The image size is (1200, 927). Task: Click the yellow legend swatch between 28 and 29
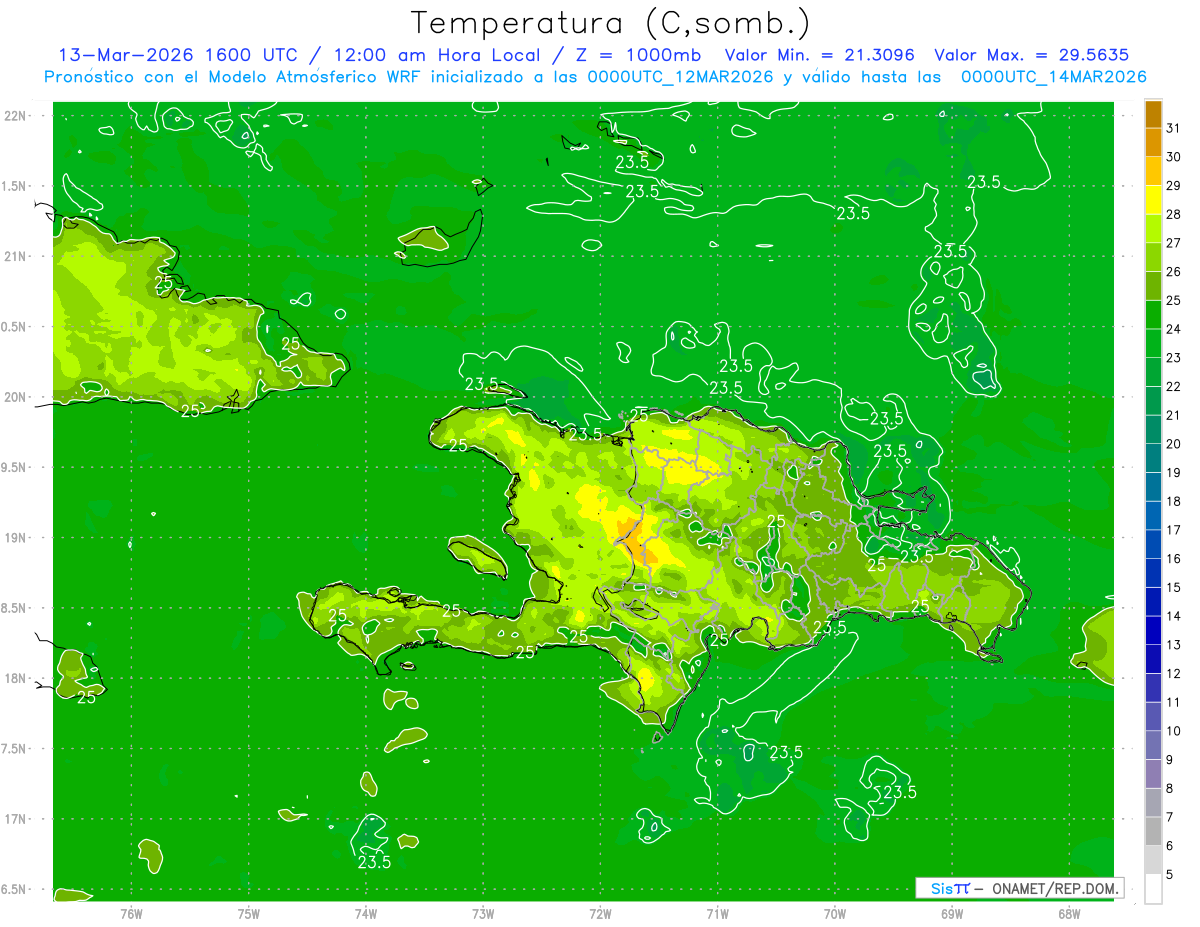coord(1153,200)
